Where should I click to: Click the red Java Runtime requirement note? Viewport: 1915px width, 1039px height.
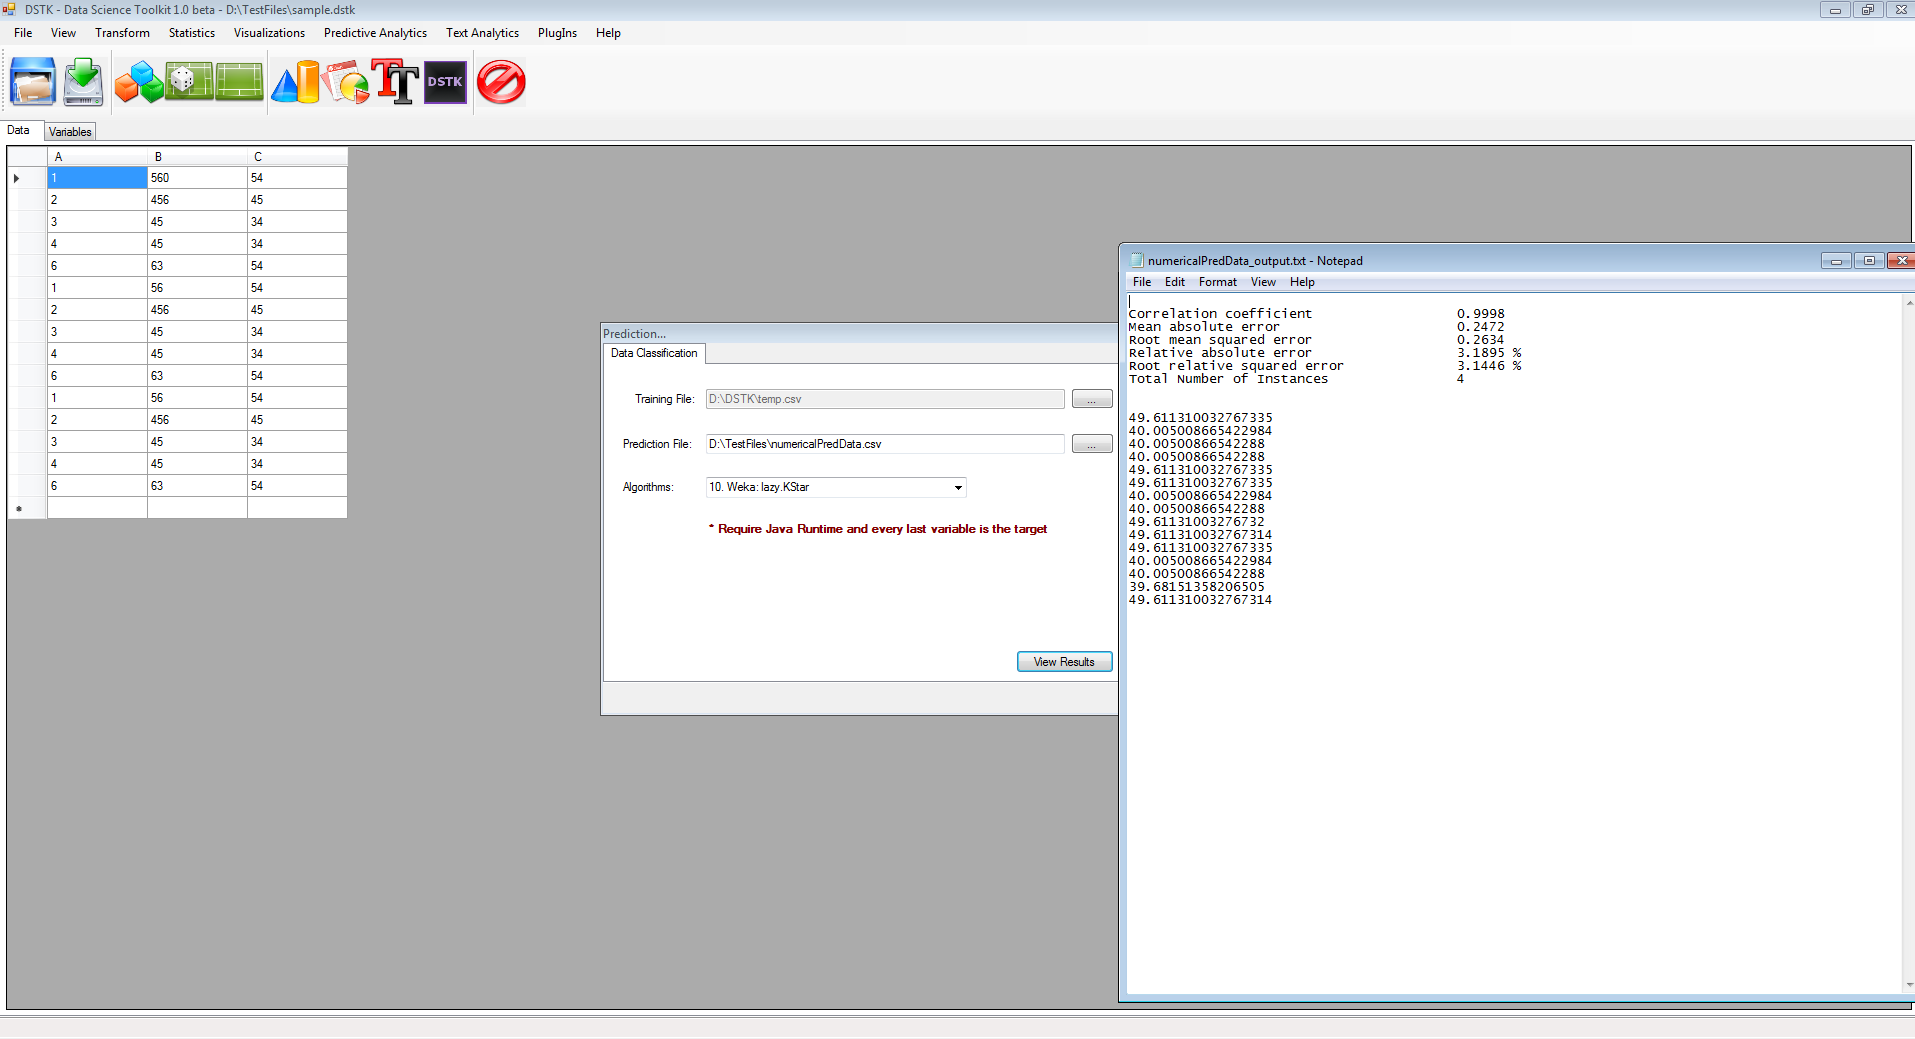click(877, 529)
